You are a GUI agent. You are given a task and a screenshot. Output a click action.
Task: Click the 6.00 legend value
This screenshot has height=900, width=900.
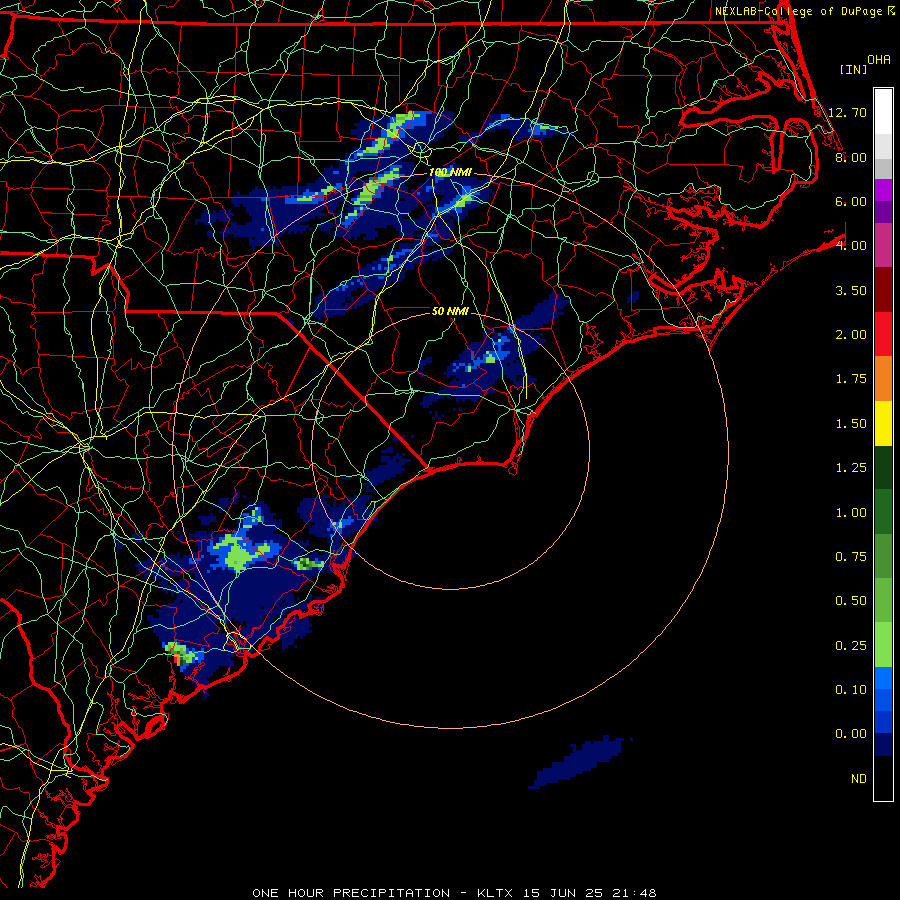851,201
